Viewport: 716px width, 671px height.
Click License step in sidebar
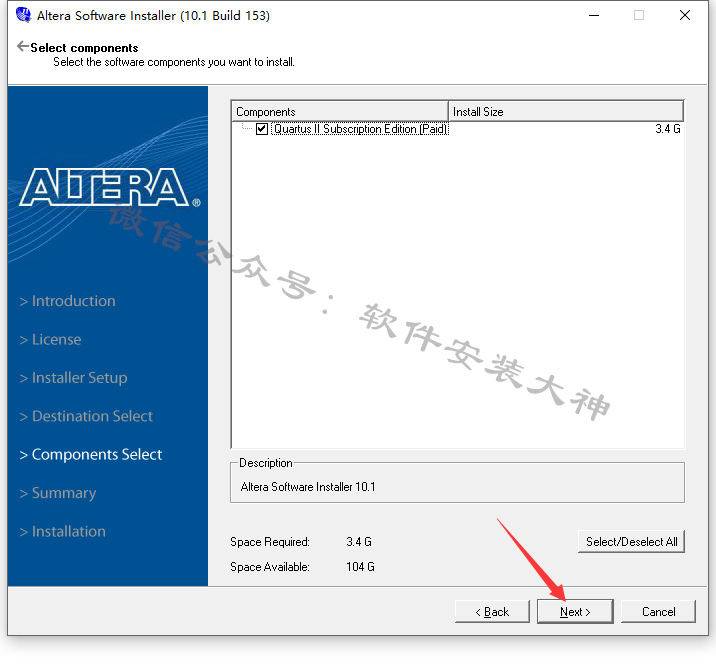[x=51, y=339]
